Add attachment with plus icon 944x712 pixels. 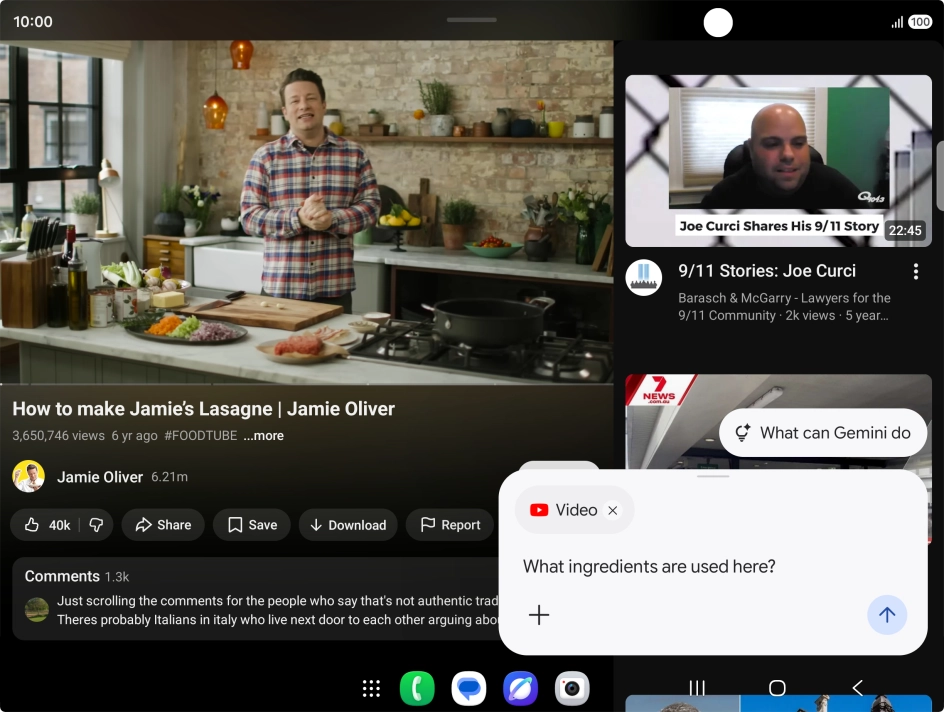pyautogui.click(x=539, y=614)
